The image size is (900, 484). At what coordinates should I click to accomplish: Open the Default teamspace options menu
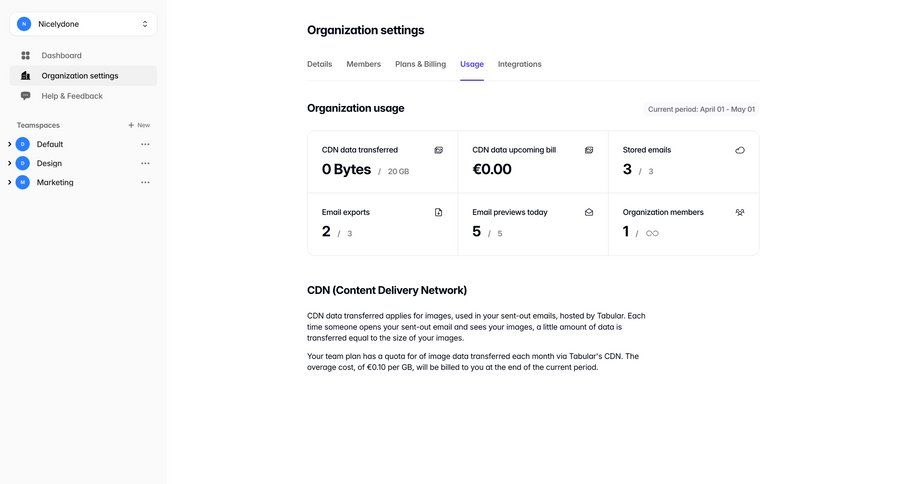145,144
